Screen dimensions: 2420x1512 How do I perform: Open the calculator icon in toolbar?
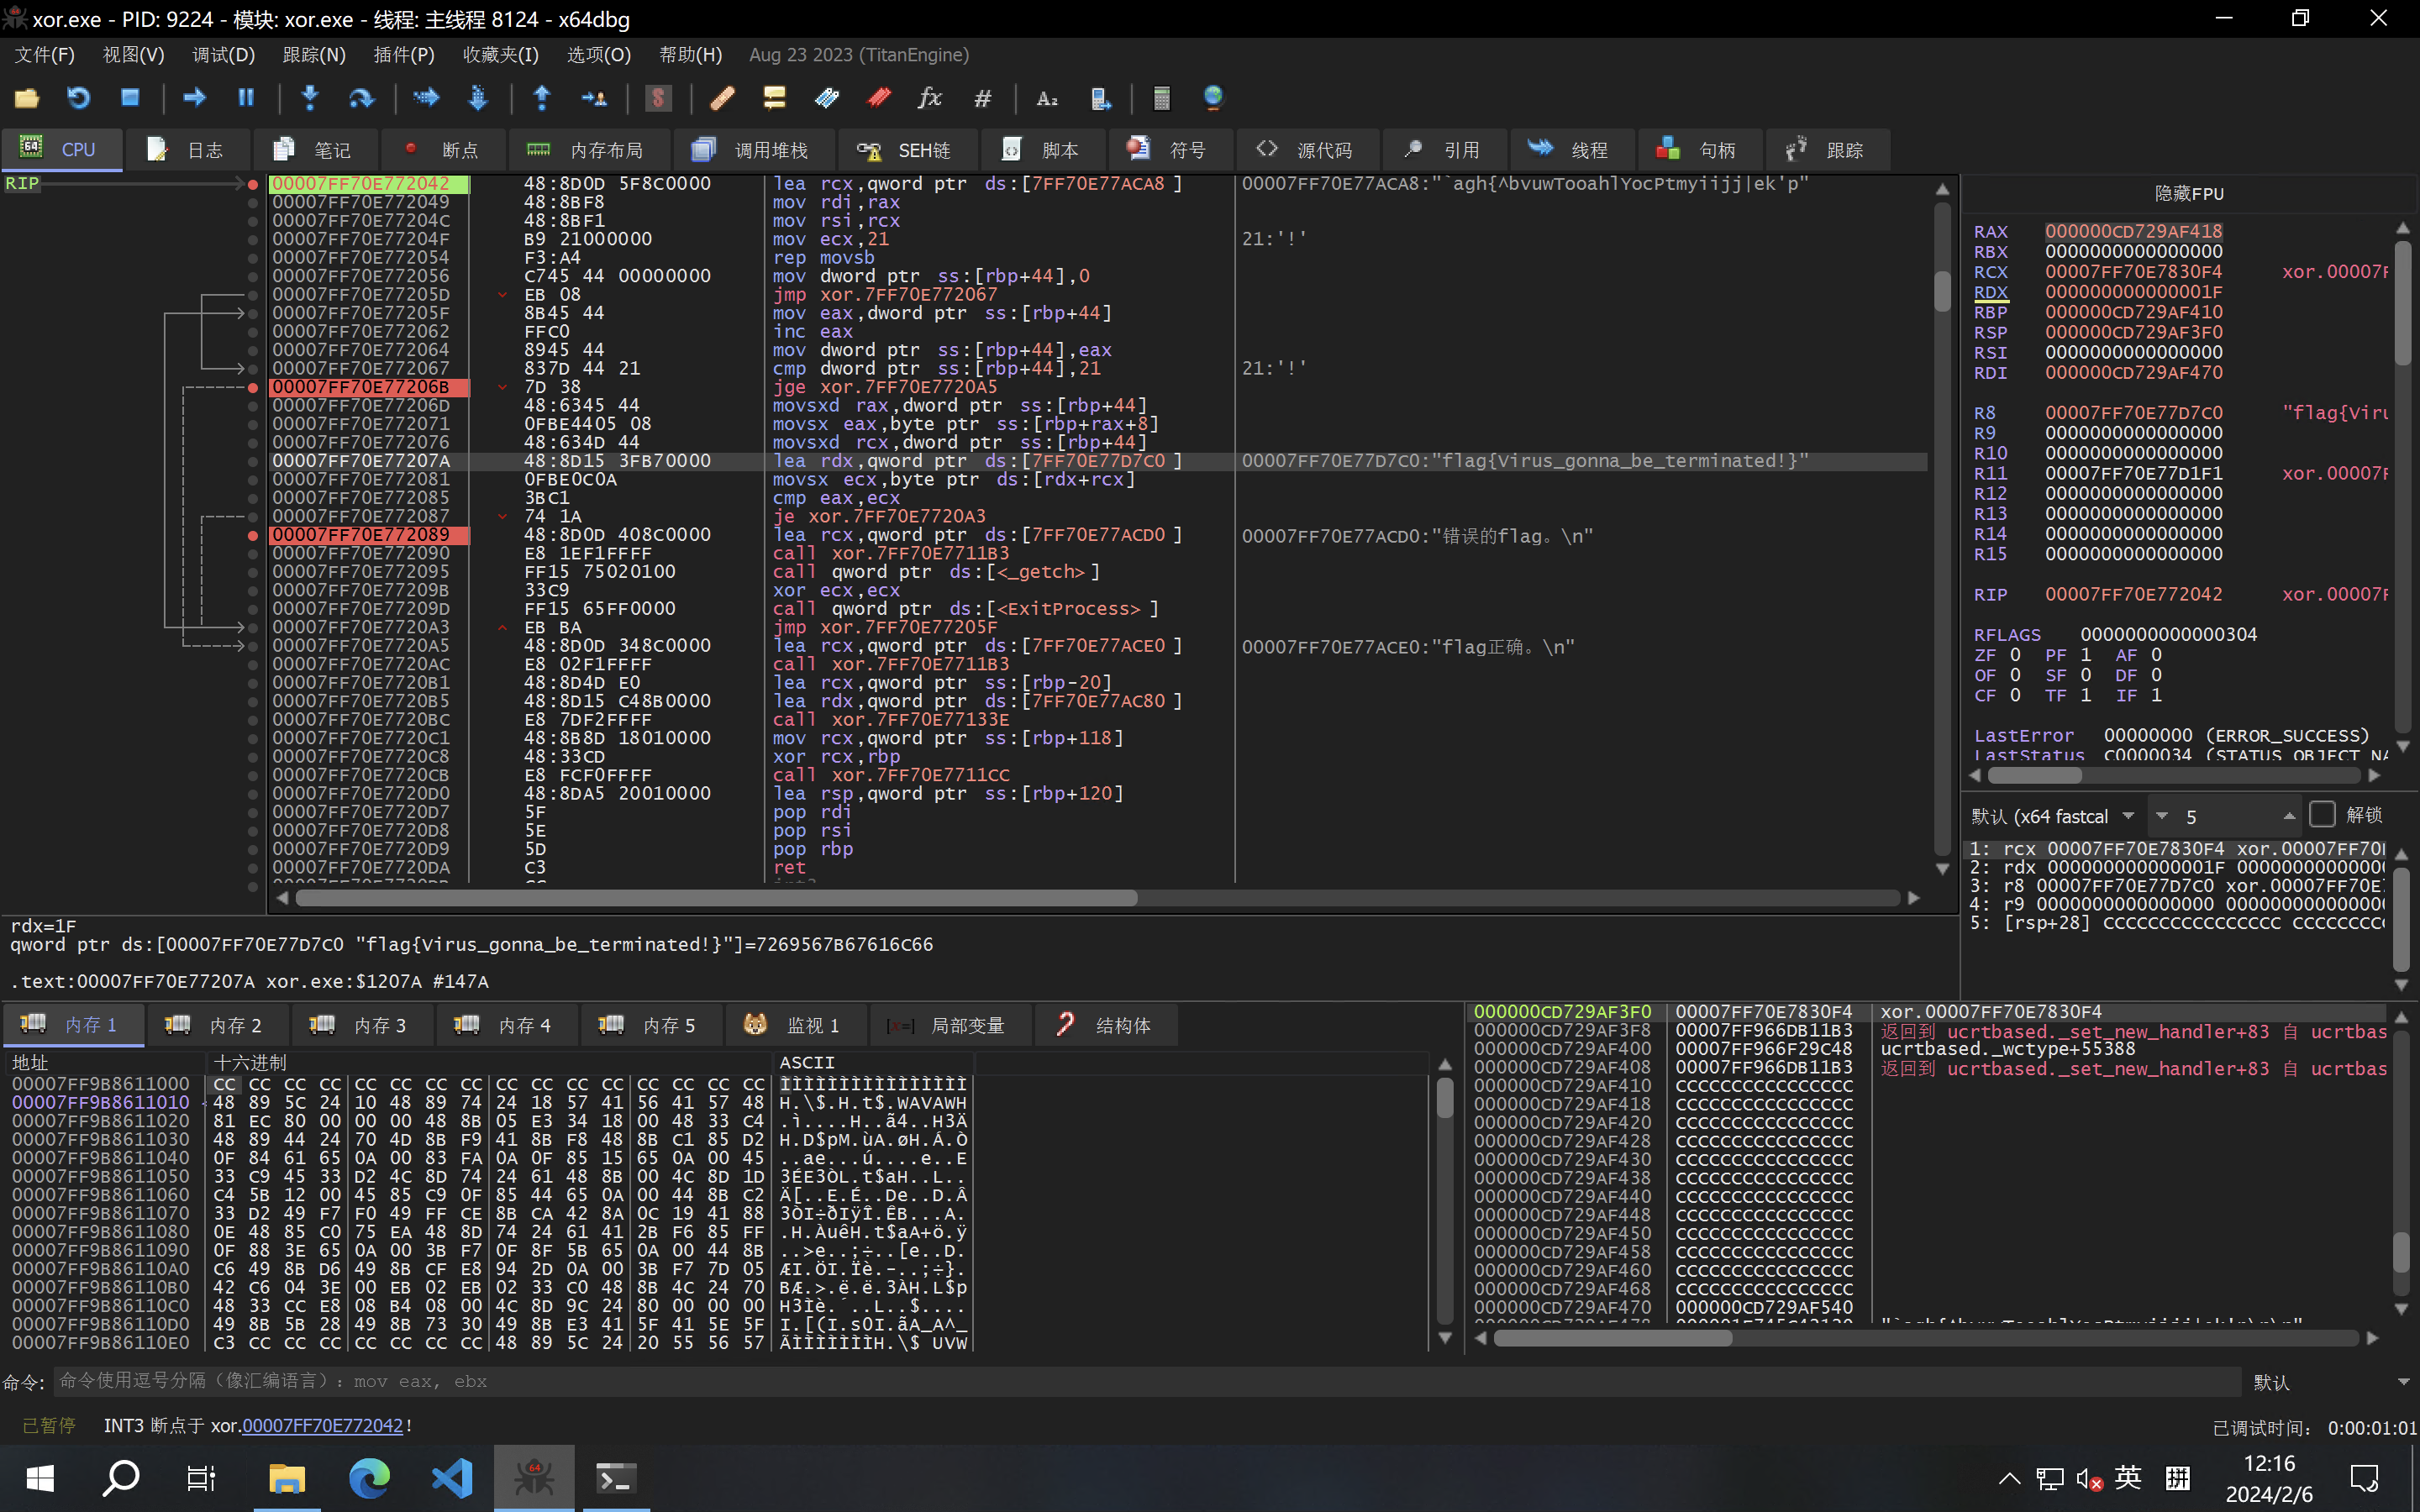pyautogui.click(x=1161, y=98)
